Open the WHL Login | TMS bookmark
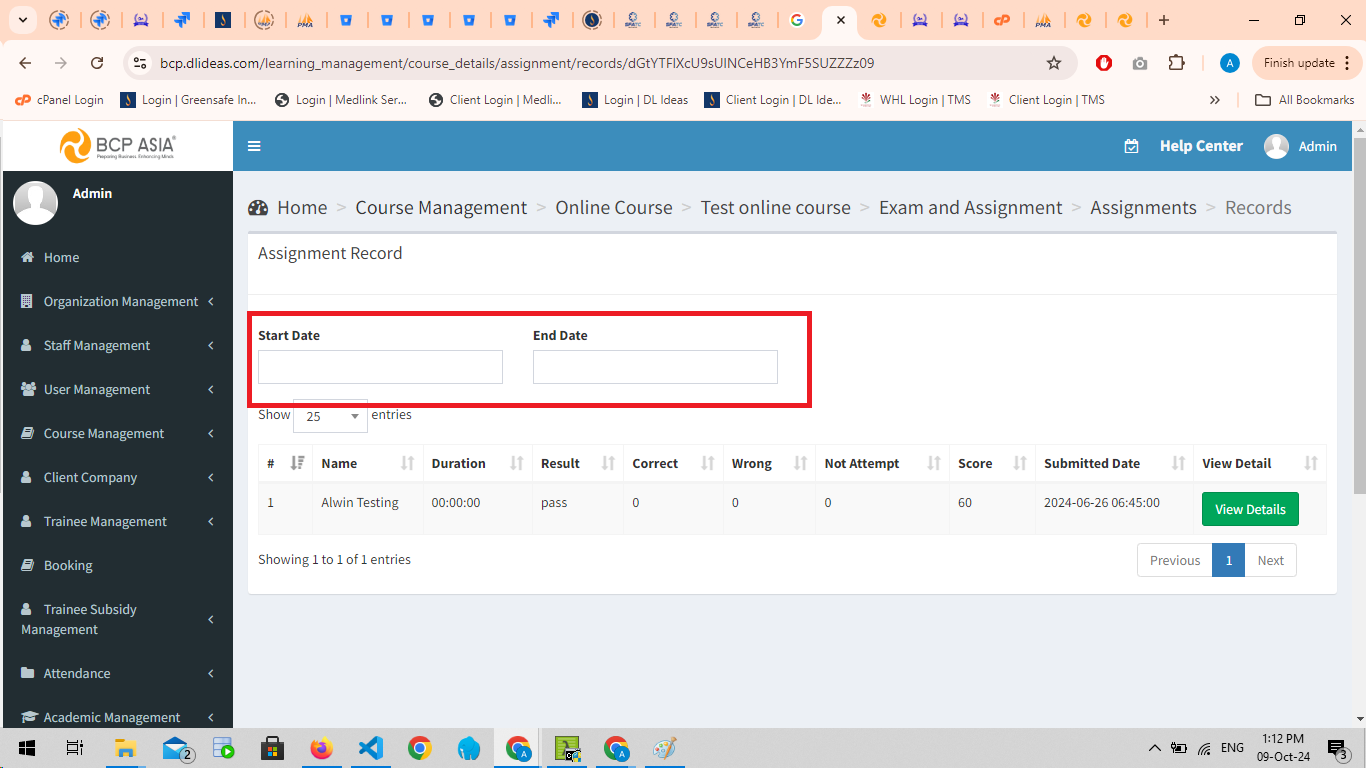This screenshot has height=768, width=1366. click(x=914, y=100)
